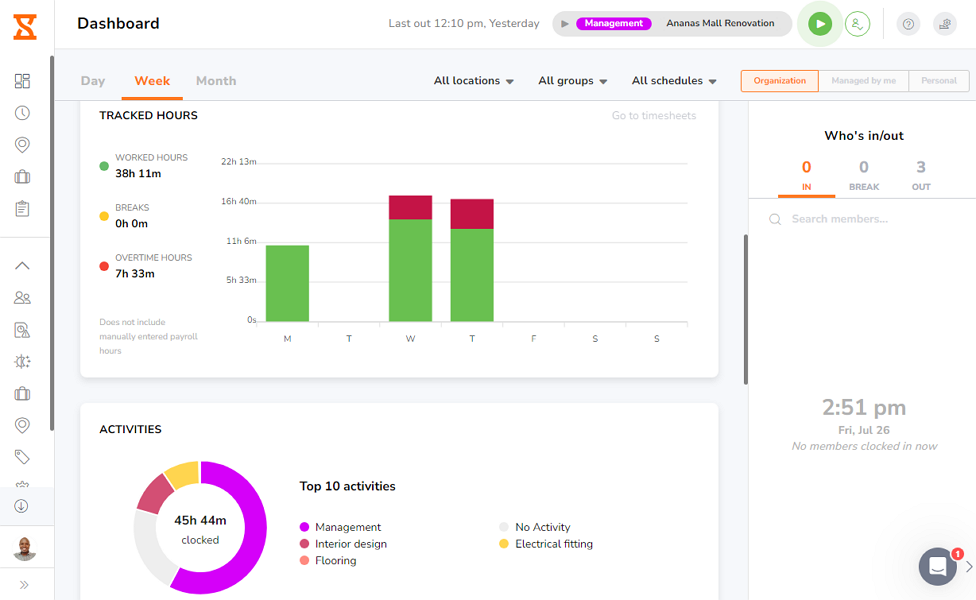Image resolution: width=976 pixels, height=600 pixels.
Task: Click the chat support bubble
Action: 937,566
